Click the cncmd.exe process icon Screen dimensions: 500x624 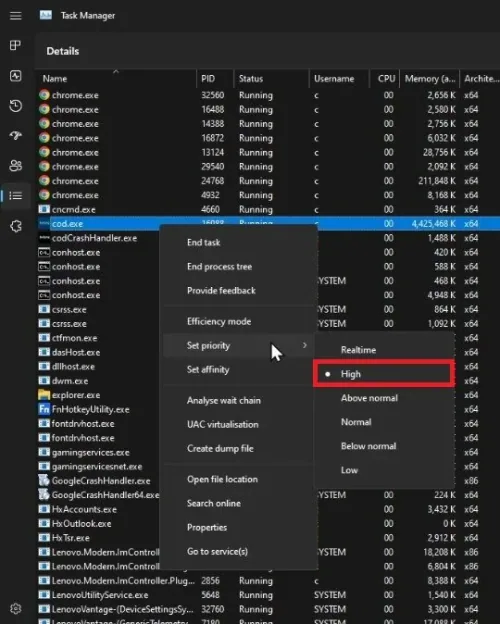44,209
